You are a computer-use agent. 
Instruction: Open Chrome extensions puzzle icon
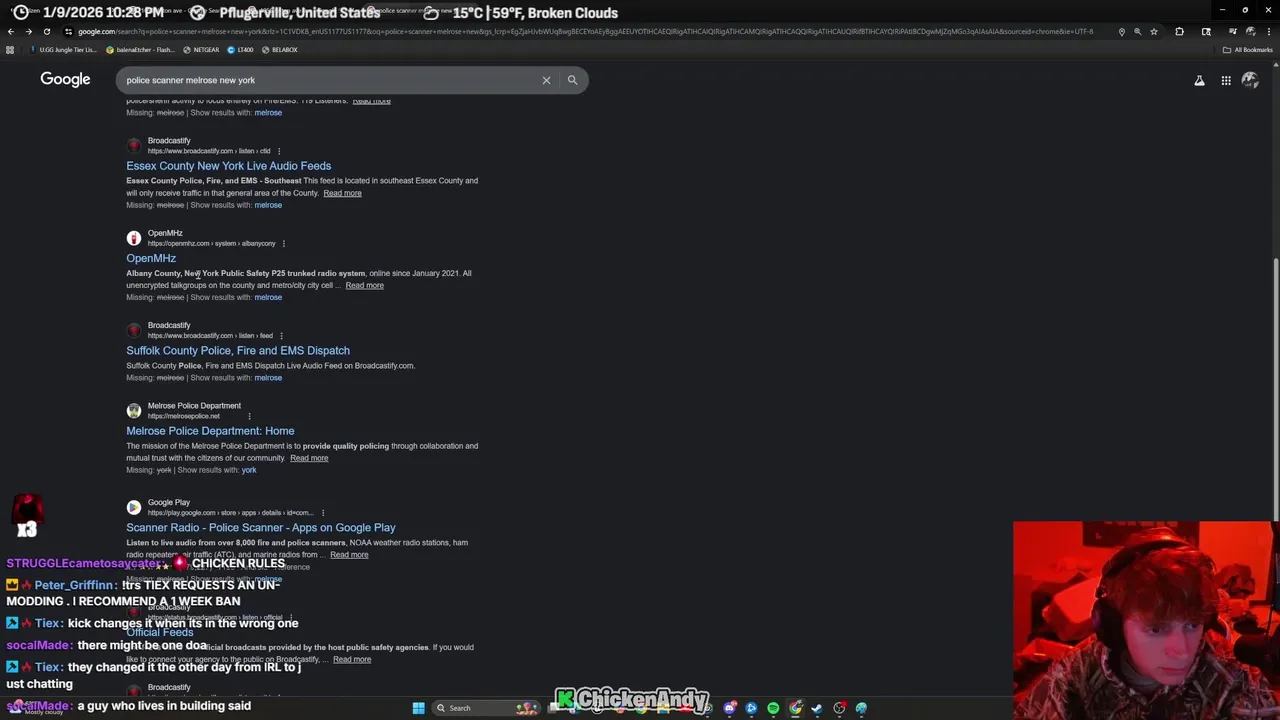click(x=1179, y=31)
